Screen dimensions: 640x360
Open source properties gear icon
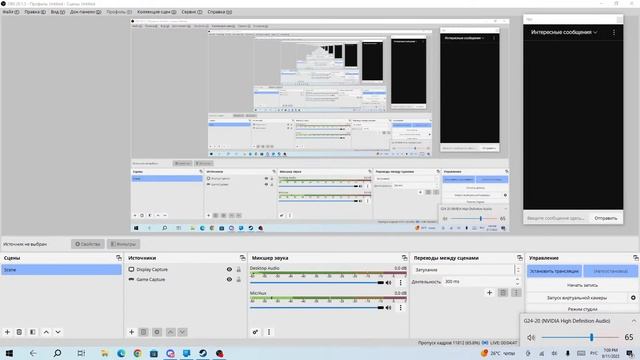[x=157, y=332]
